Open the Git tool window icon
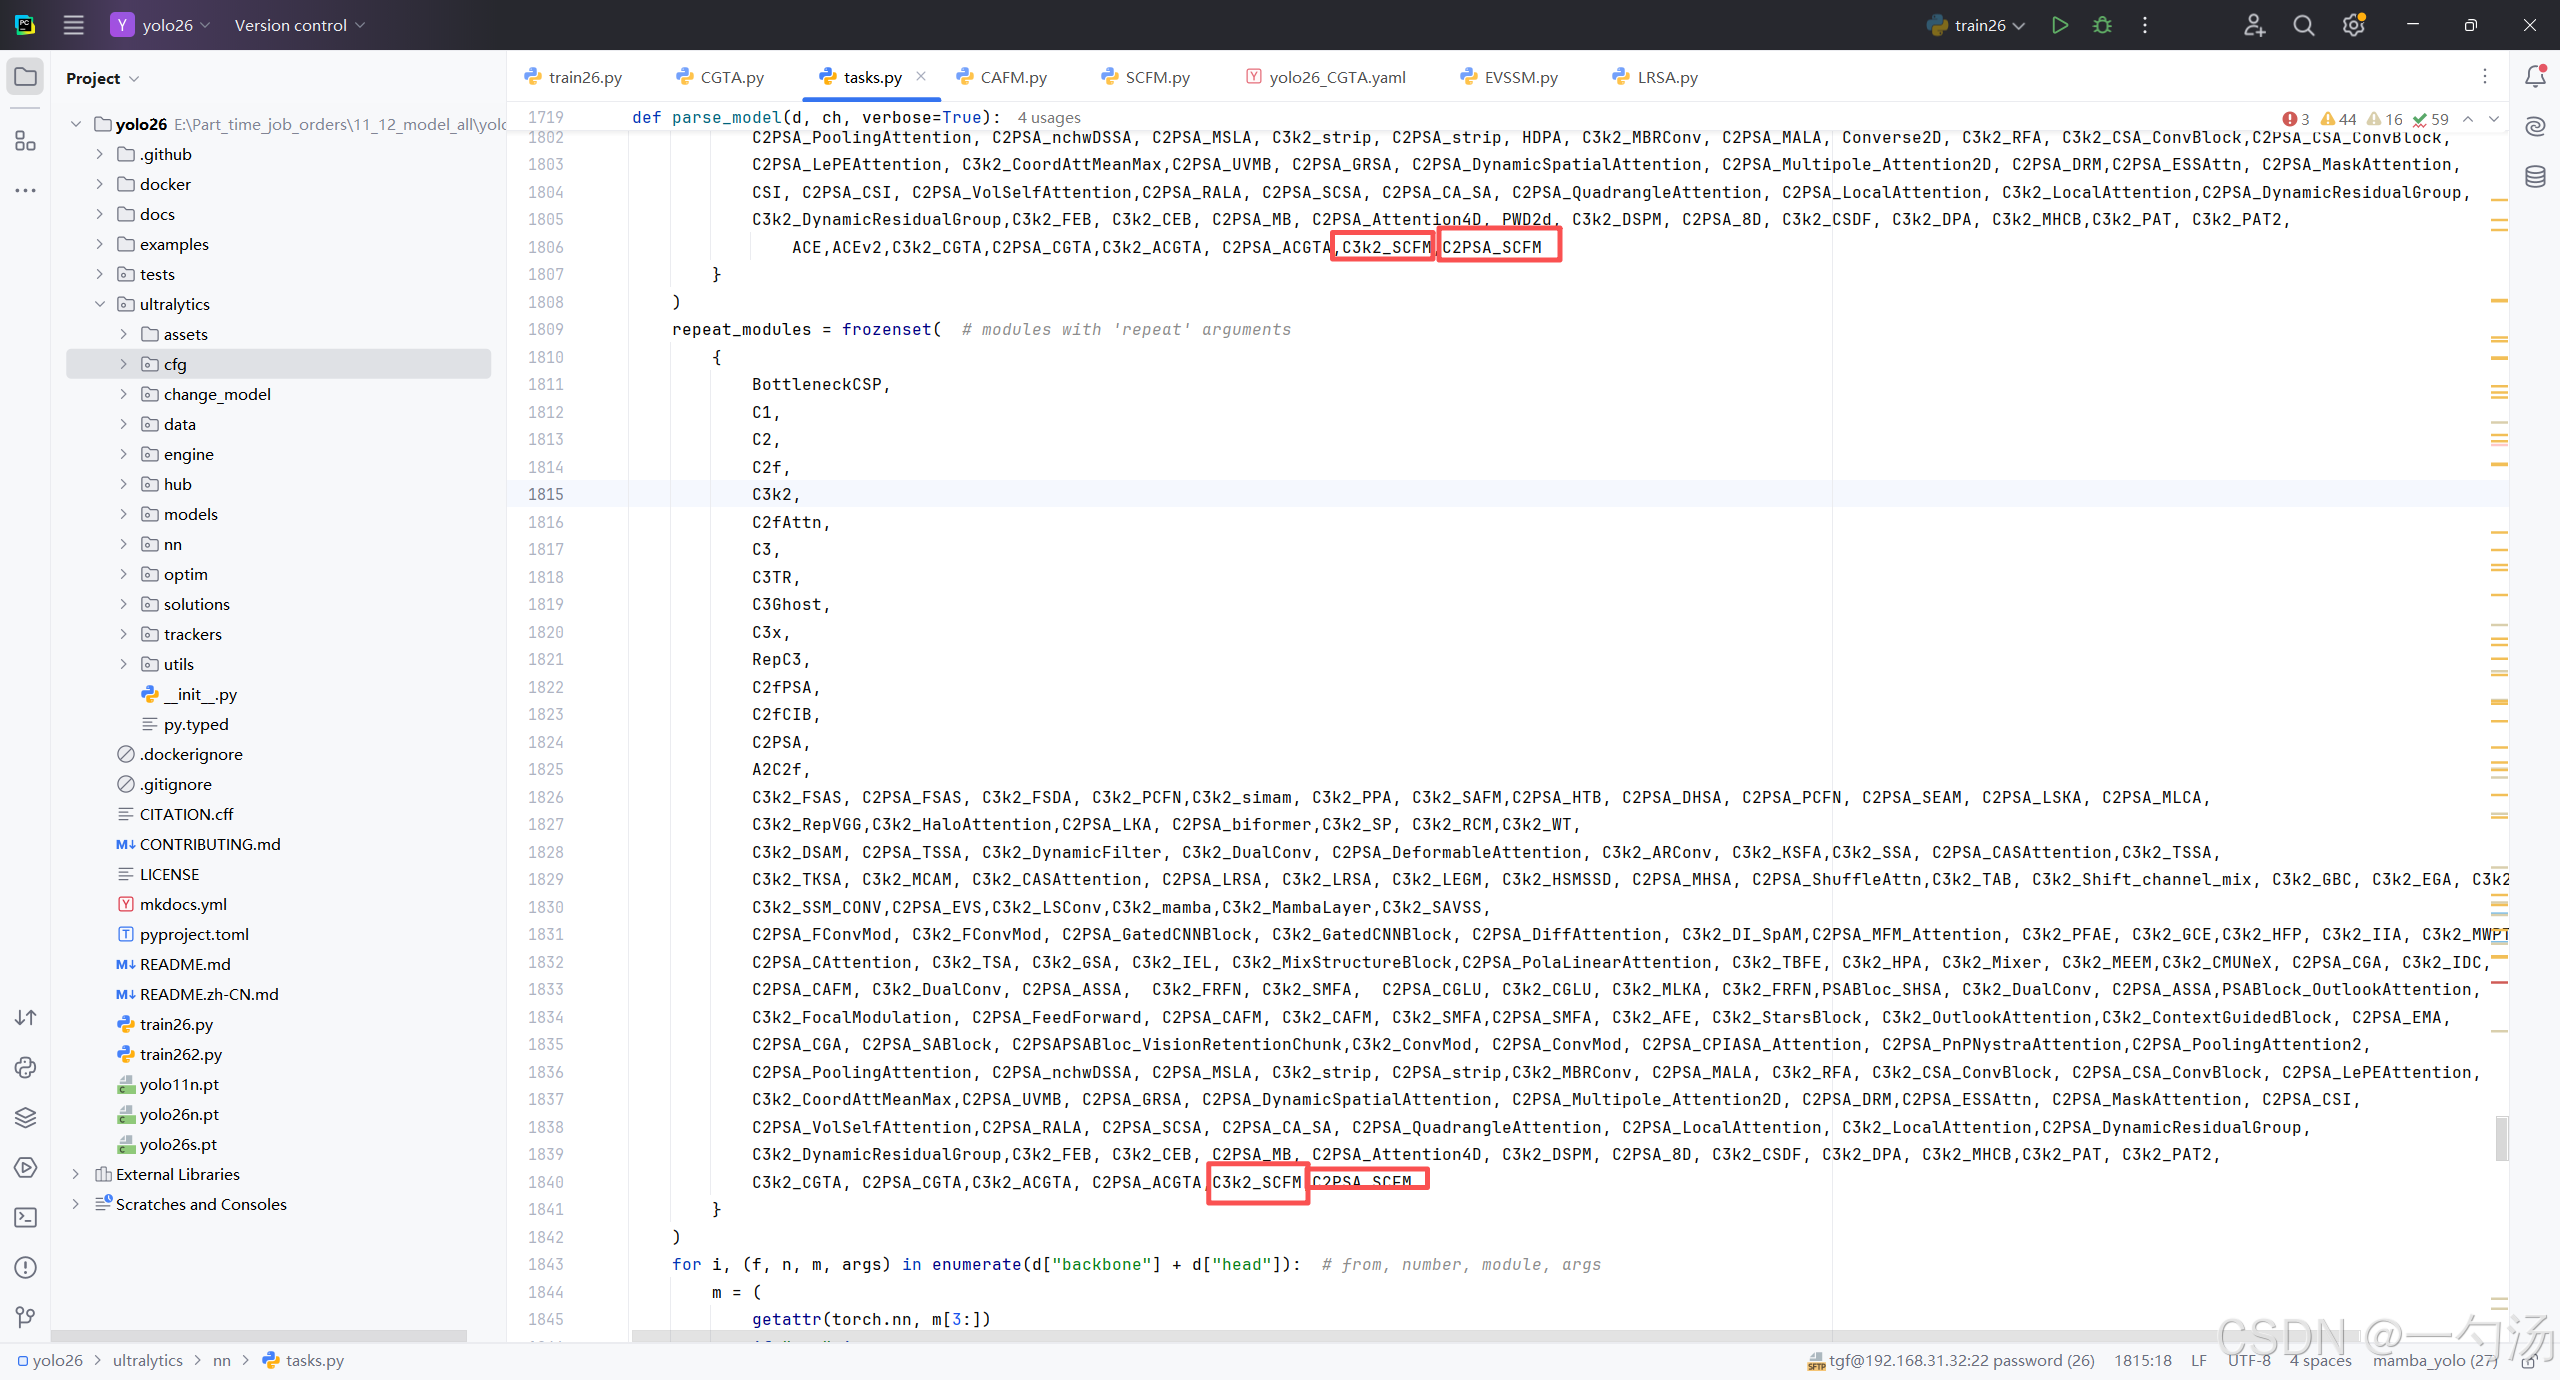The image size is (2560, 1380). tap(26, 1317)
